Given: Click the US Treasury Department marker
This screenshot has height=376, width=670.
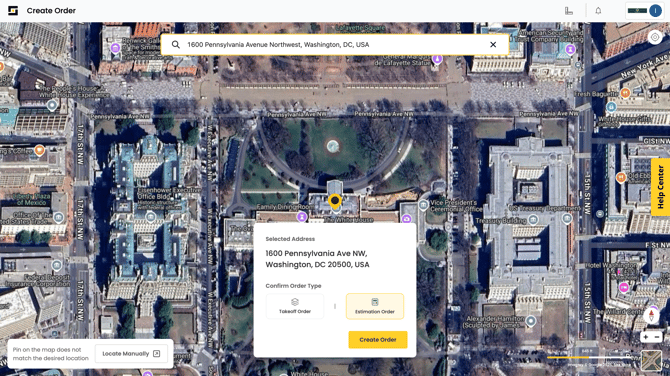Looking at the screenshot, I should tap(567, 218).
